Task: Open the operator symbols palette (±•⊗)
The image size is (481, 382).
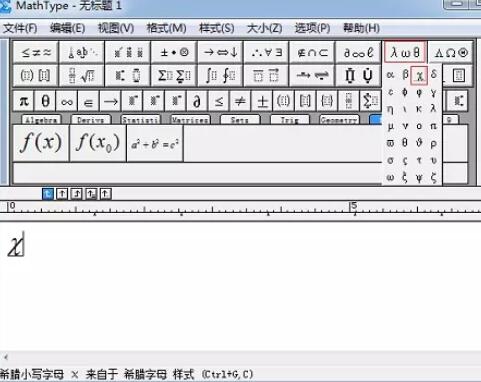Action: coord(174,52)
